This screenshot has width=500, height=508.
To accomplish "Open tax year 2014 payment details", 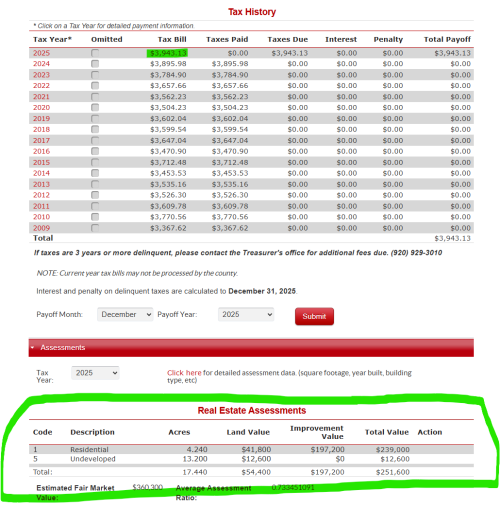I will [x=41, y=173].
